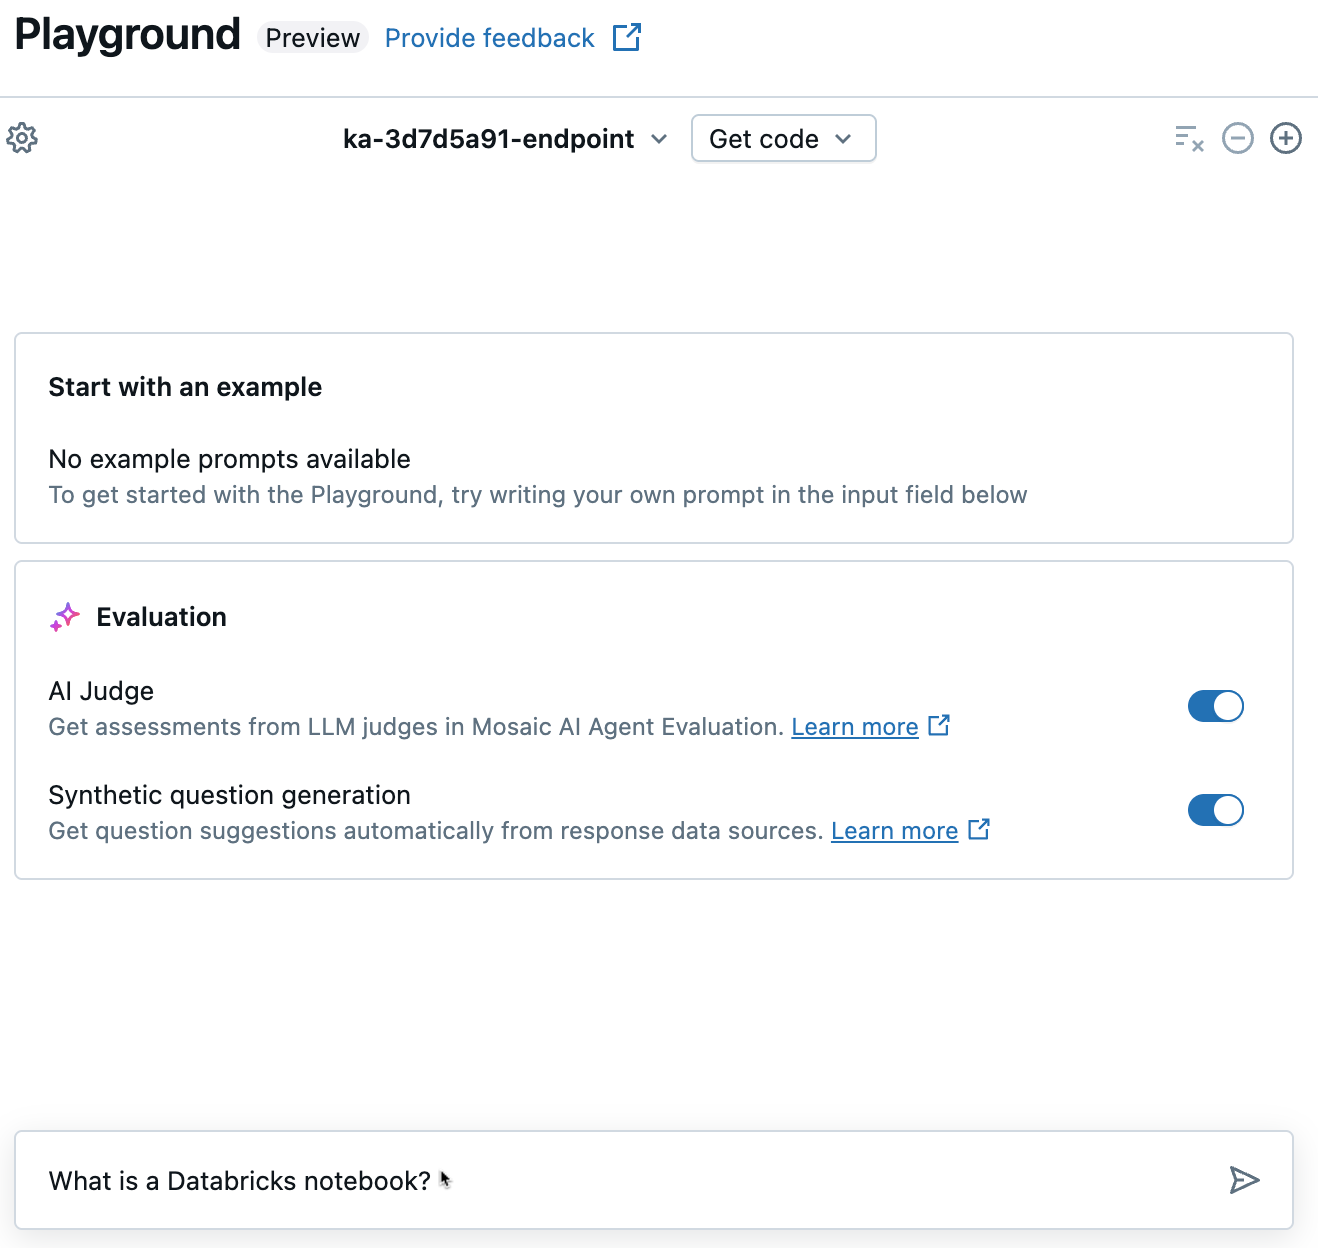This screenshot has height=1248, width=1318.
Task: Send the prompt with the paper plane icon
Action: 1244,1180
